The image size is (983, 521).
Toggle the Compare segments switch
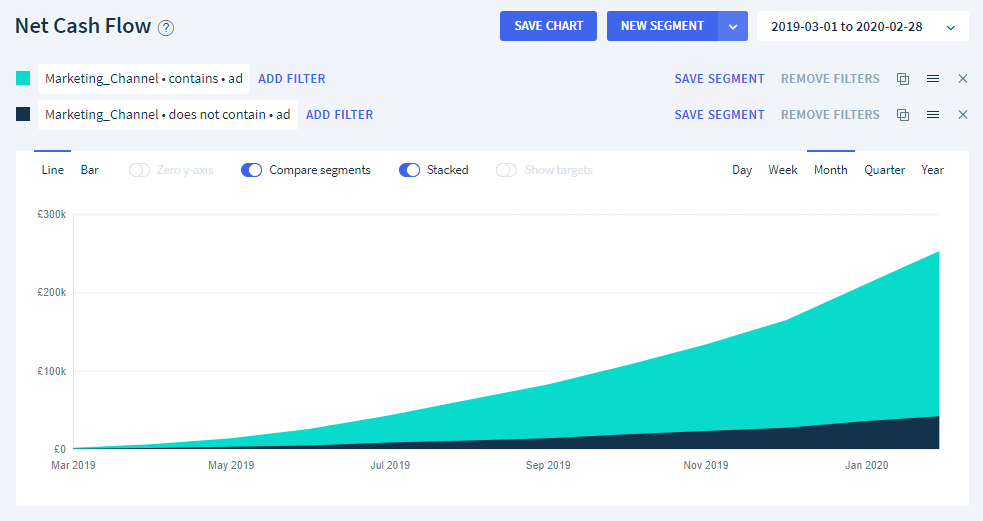pyautogui.click(x=251, y=170)
